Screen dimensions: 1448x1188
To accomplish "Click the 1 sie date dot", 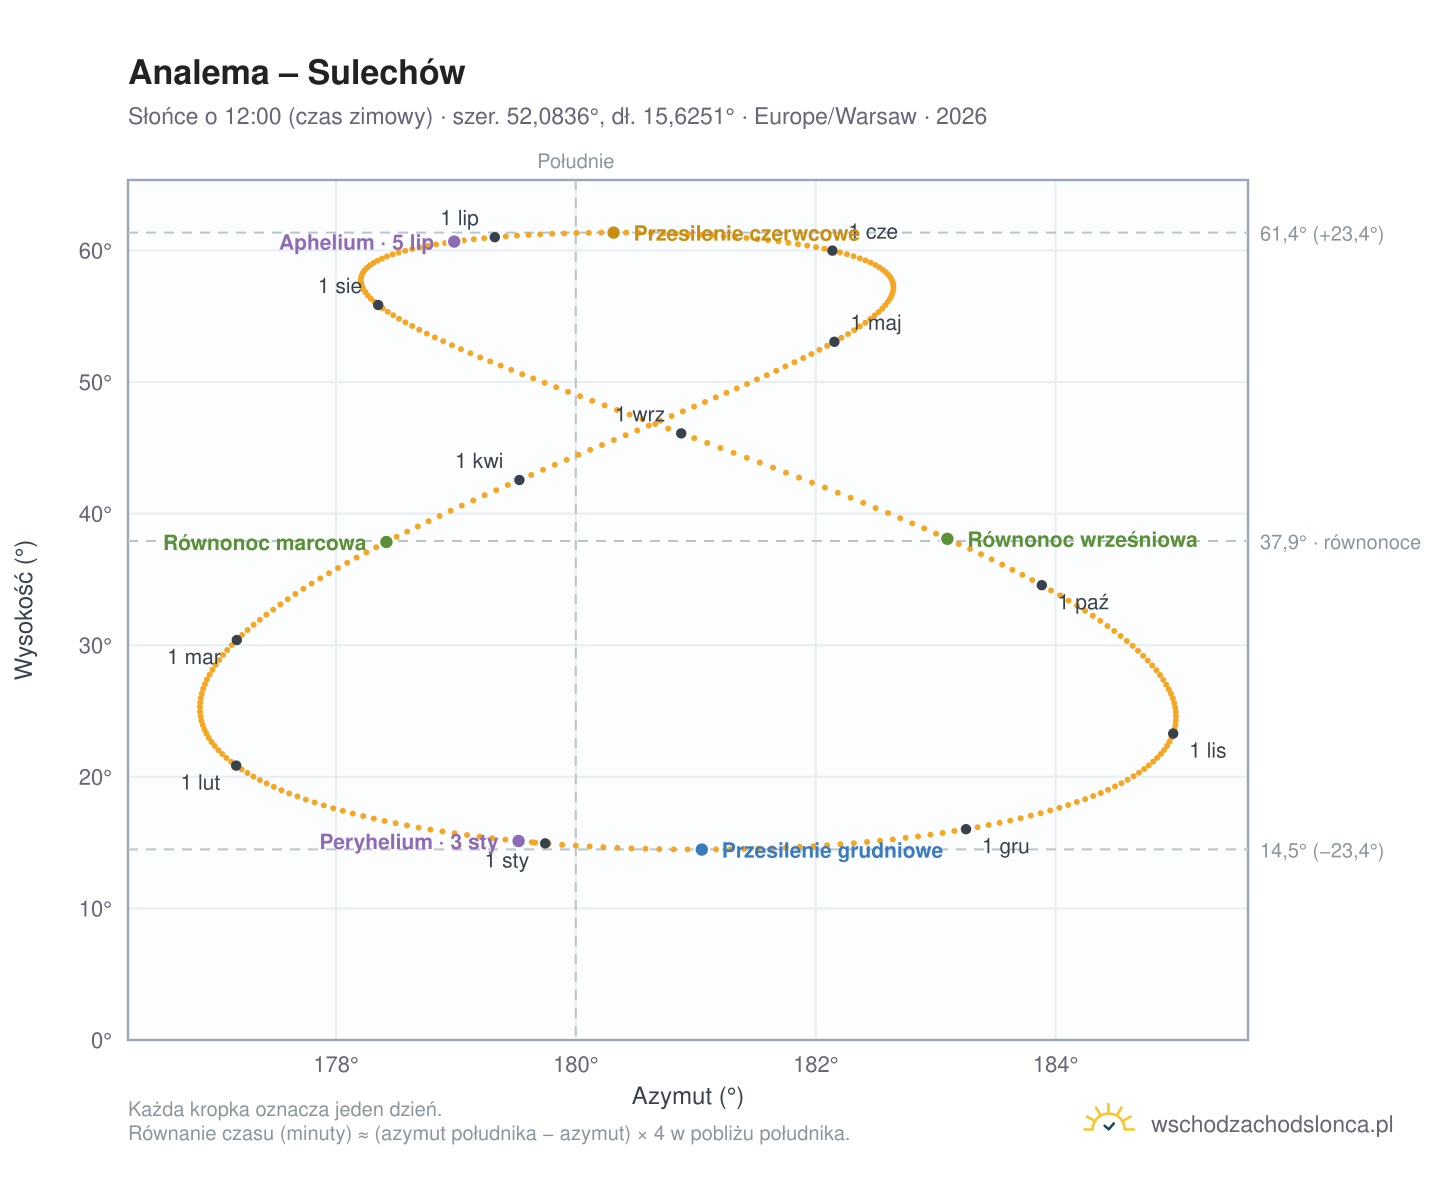I will pos(378,305).
